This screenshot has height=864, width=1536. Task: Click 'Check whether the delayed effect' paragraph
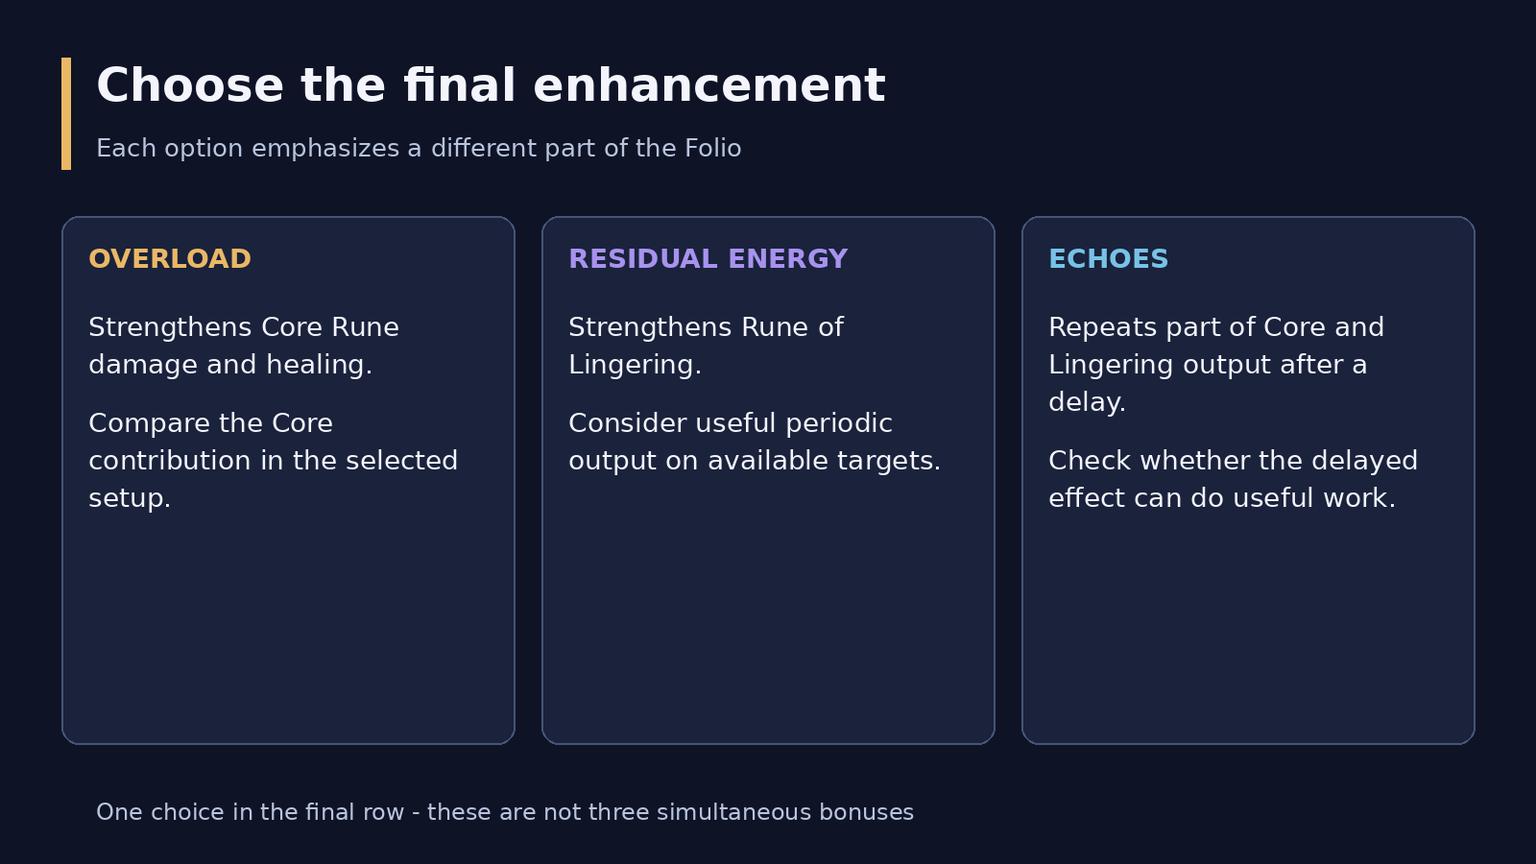[1233, 479]
